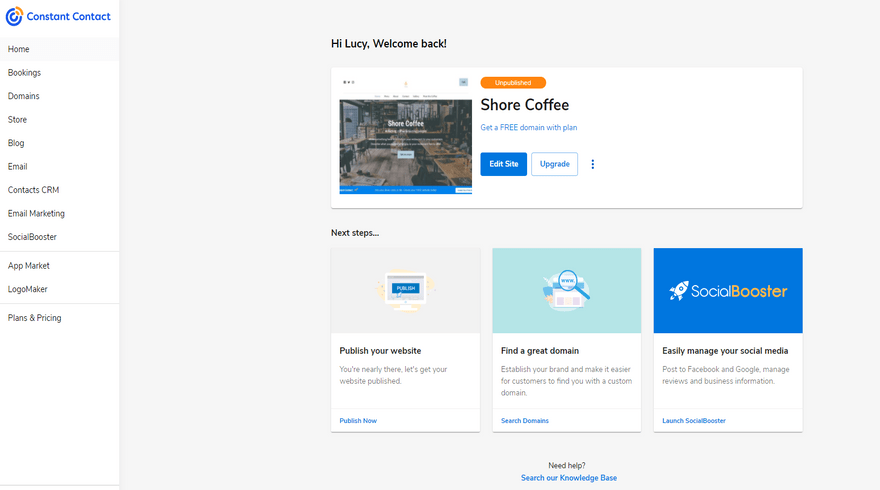This screenshot has width=880, height=490.
Task: Click the Constant Contact logo
Action: [x=58, y=16]
